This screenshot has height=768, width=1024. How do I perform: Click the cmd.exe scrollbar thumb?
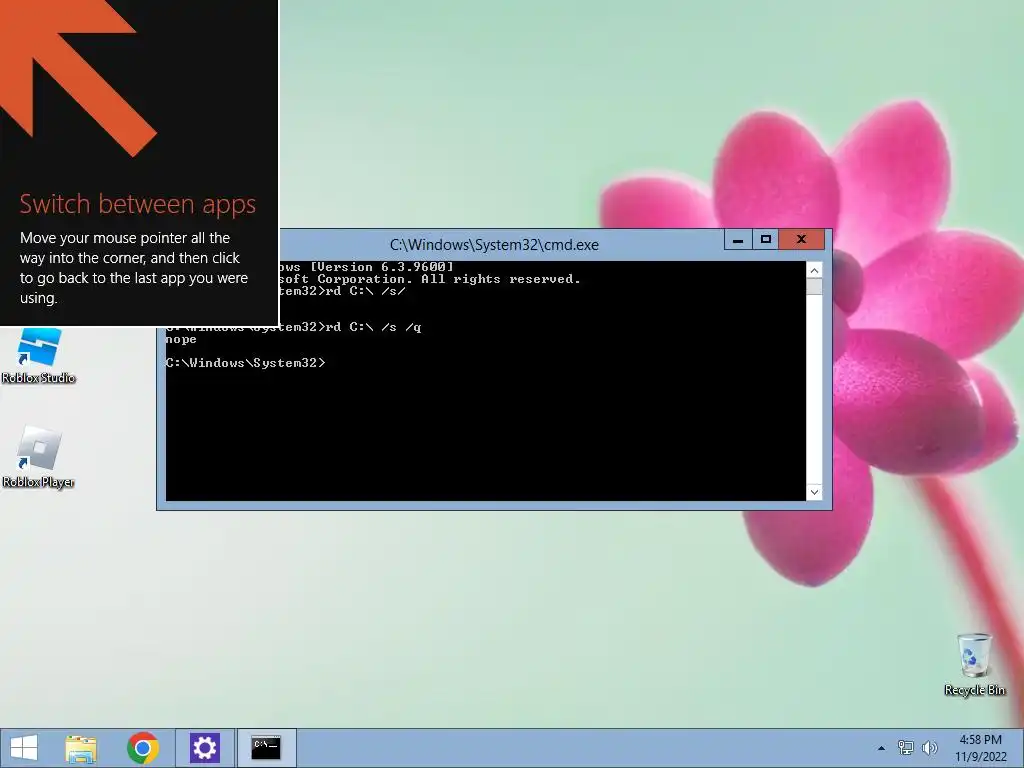tap(814, 287)
